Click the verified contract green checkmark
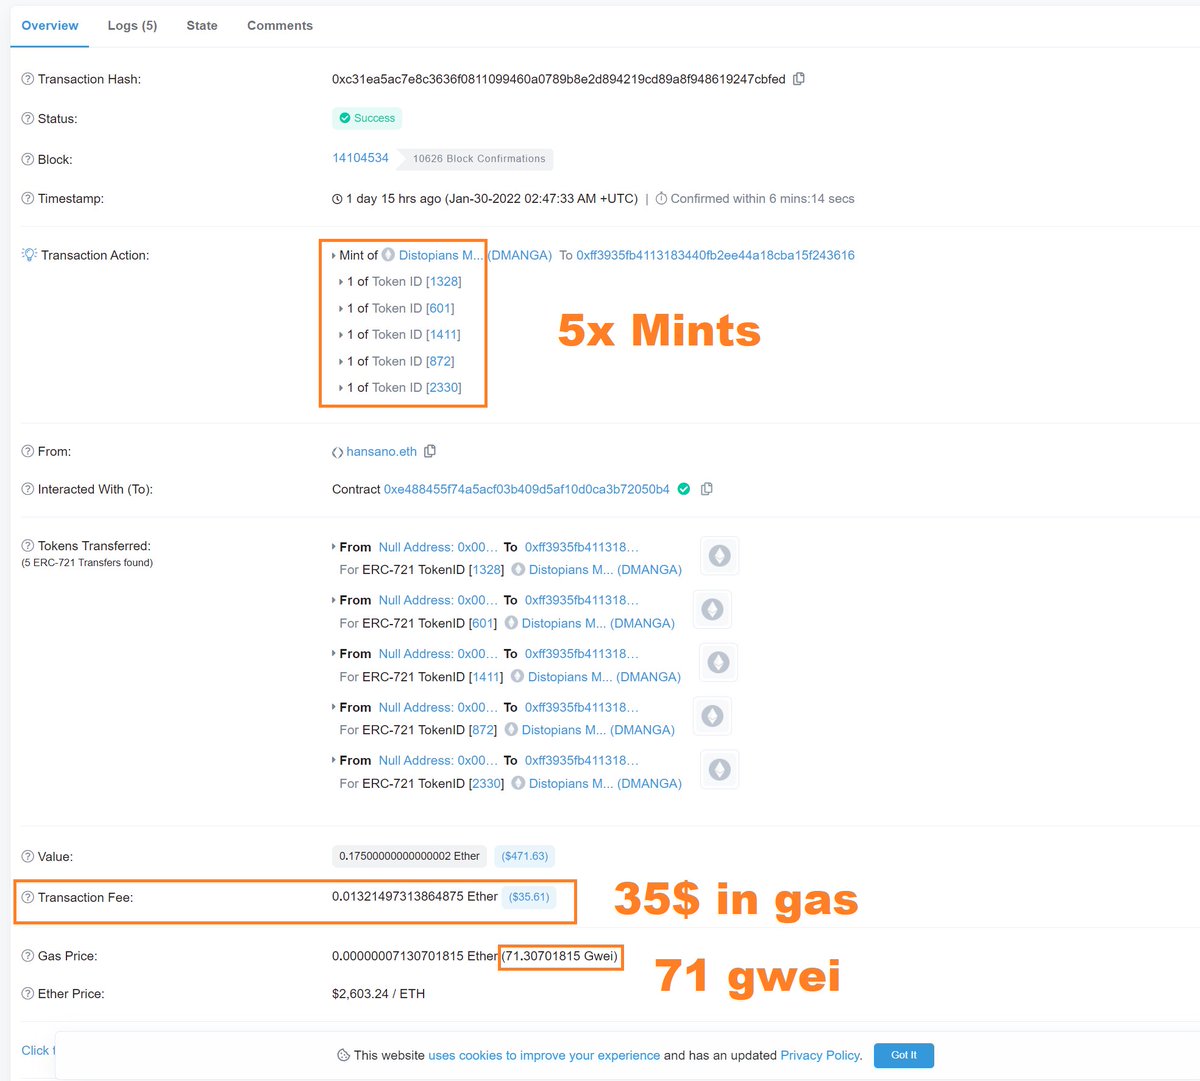The width and height of the screenshot is (1200, 1081). [684, 489]
